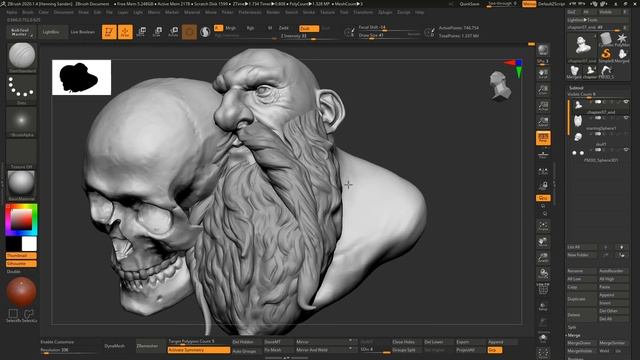Open the Light menu
This screenshot has height=360, width=640.
point(138,12)
